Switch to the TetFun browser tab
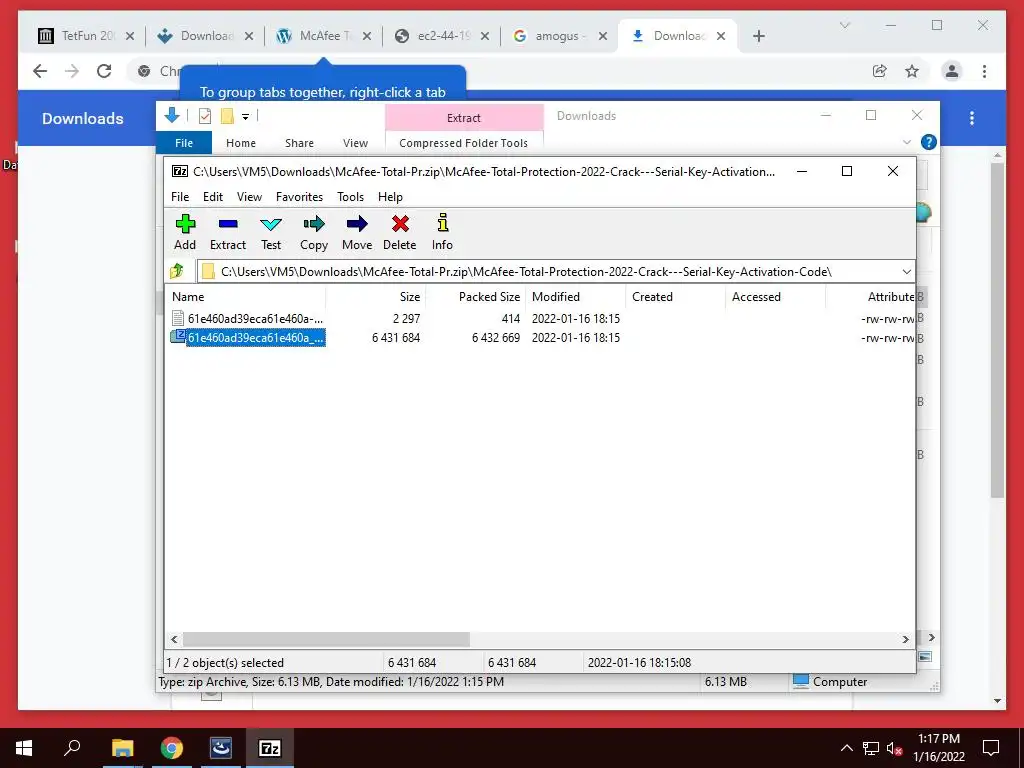 coord(86,36)
